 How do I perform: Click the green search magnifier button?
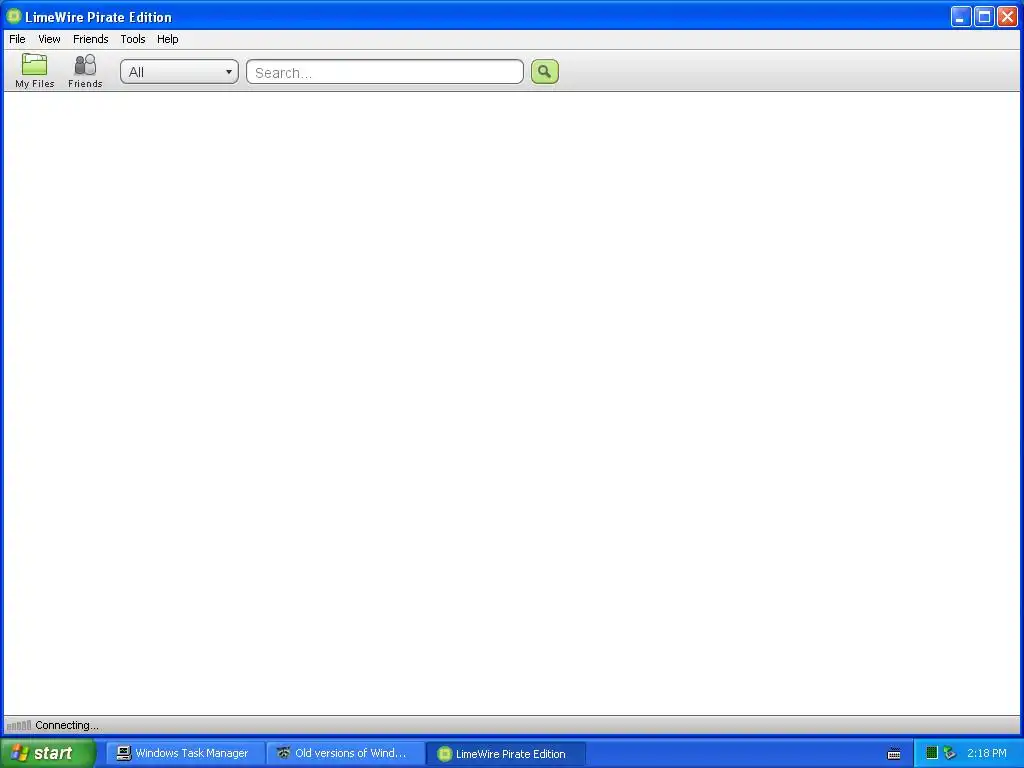tap(545, 72)
